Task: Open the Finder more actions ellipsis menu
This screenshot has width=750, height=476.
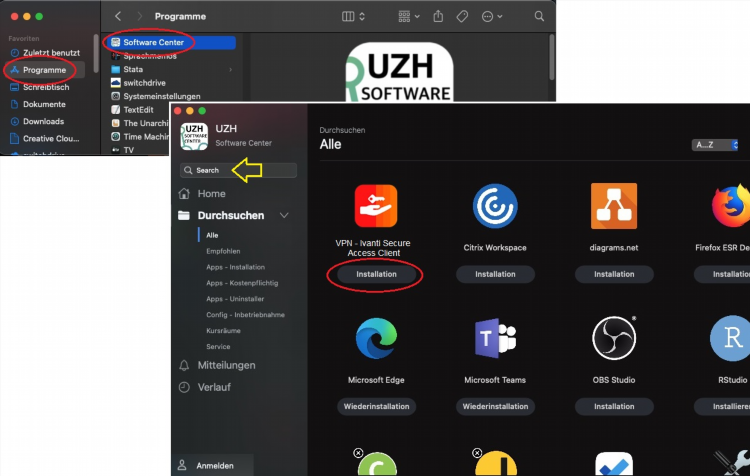Action: (x=492, y=16)
